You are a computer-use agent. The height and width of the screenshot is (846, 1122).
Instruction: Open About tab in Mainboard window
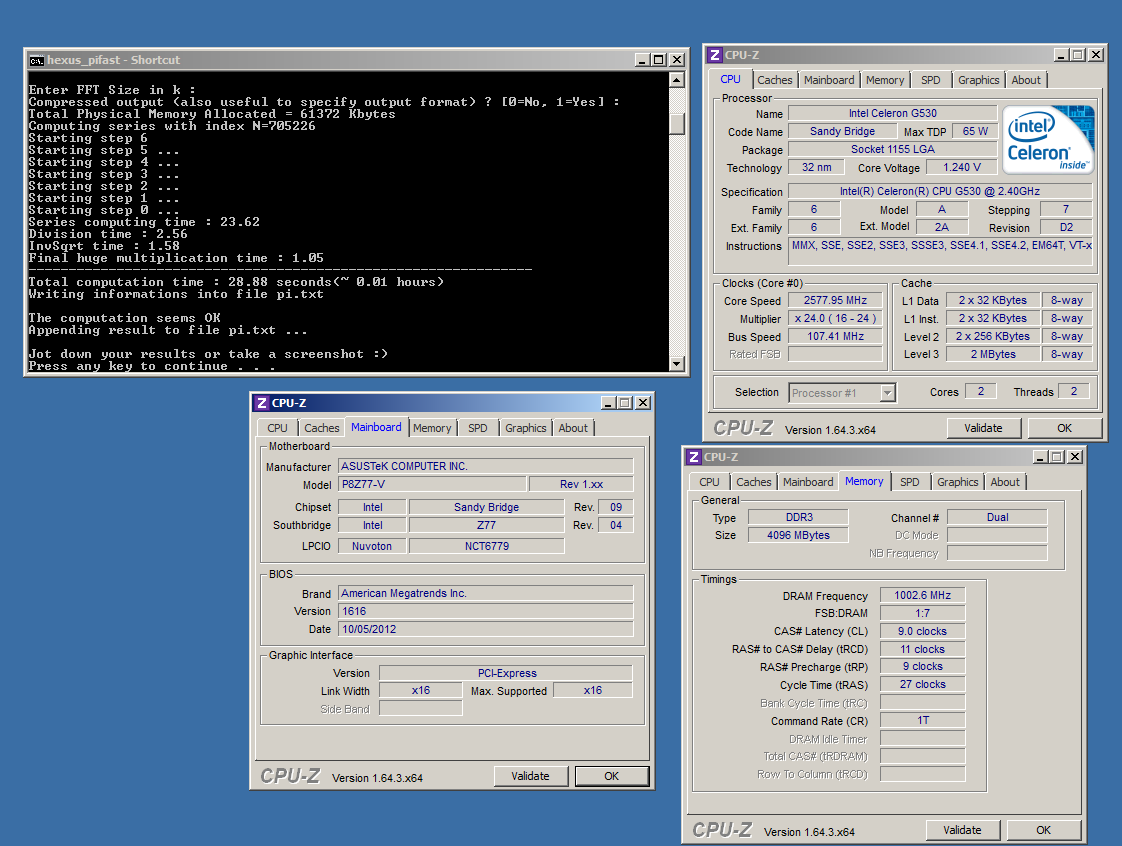click(x=573, y=428)
